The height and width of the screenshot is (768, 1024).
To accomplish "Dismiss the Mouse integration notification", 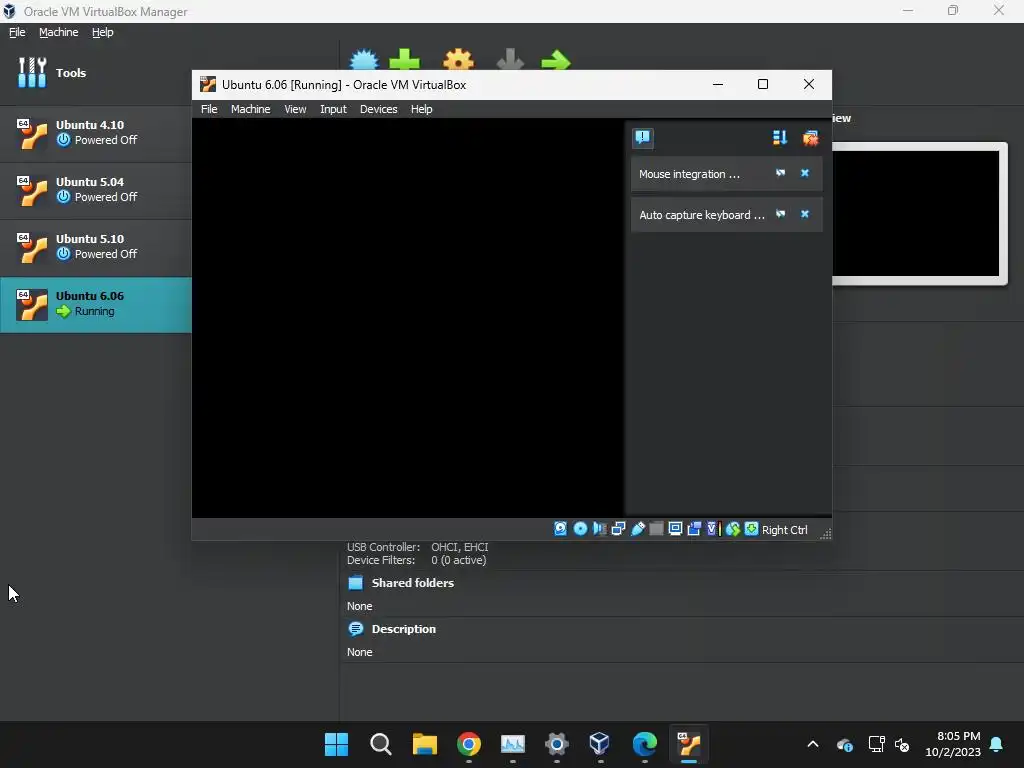I will [805, 173].
